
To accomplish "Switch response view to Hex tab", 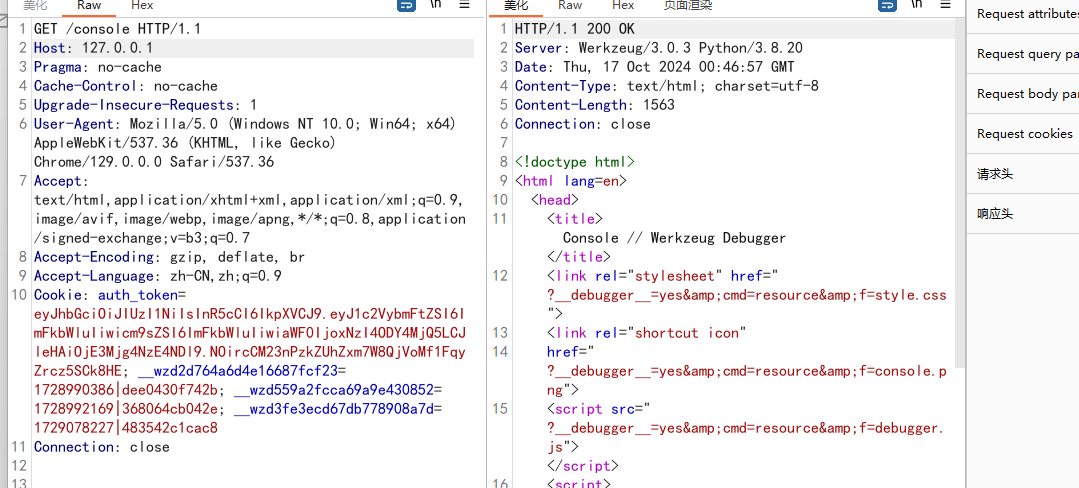I will (x=623, y=5).
